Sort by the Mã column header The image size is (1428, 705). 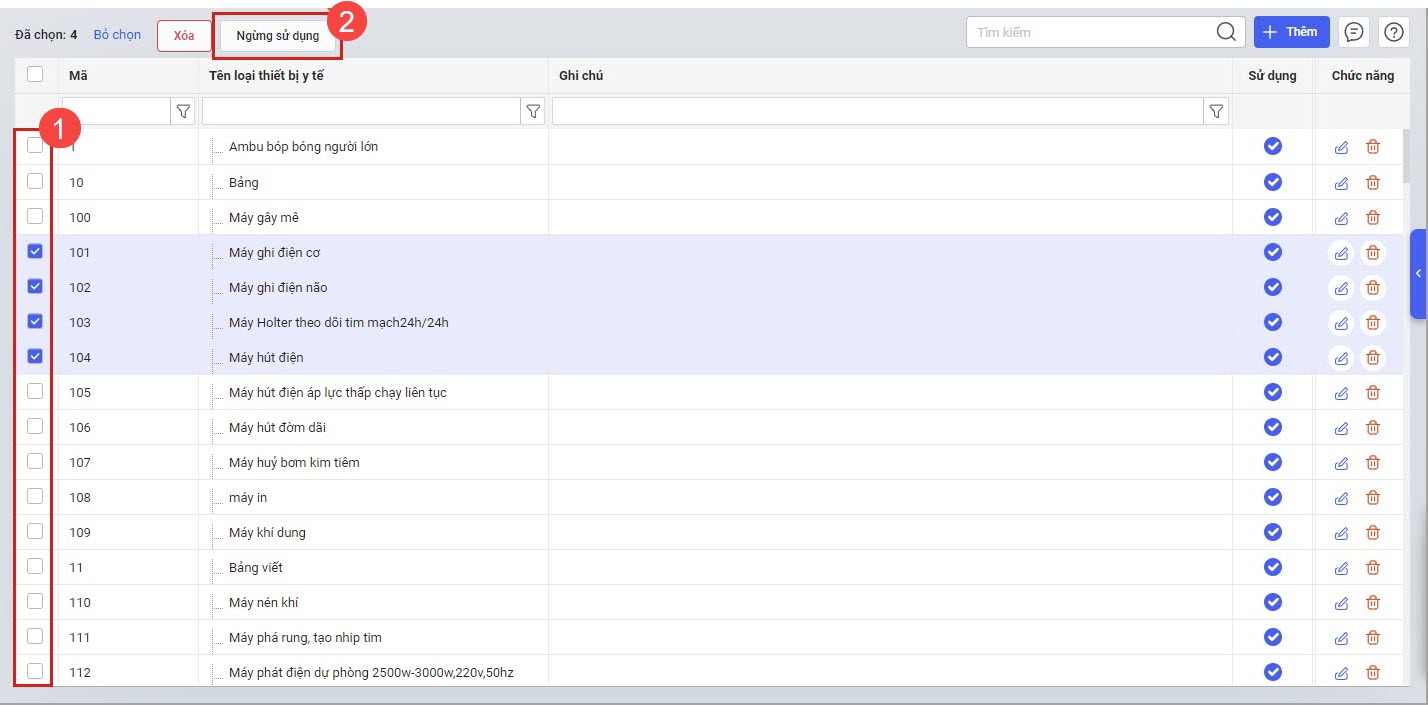(x=78, y=76)
